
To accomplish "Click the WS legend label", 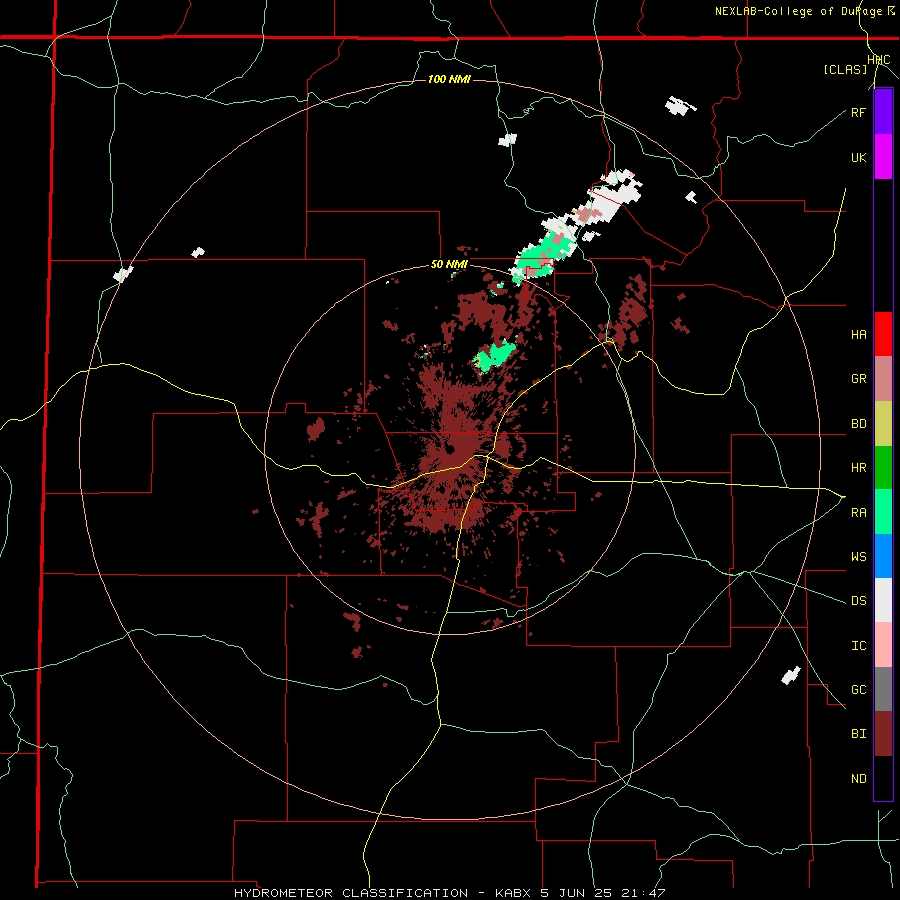I will click(859, 557).
